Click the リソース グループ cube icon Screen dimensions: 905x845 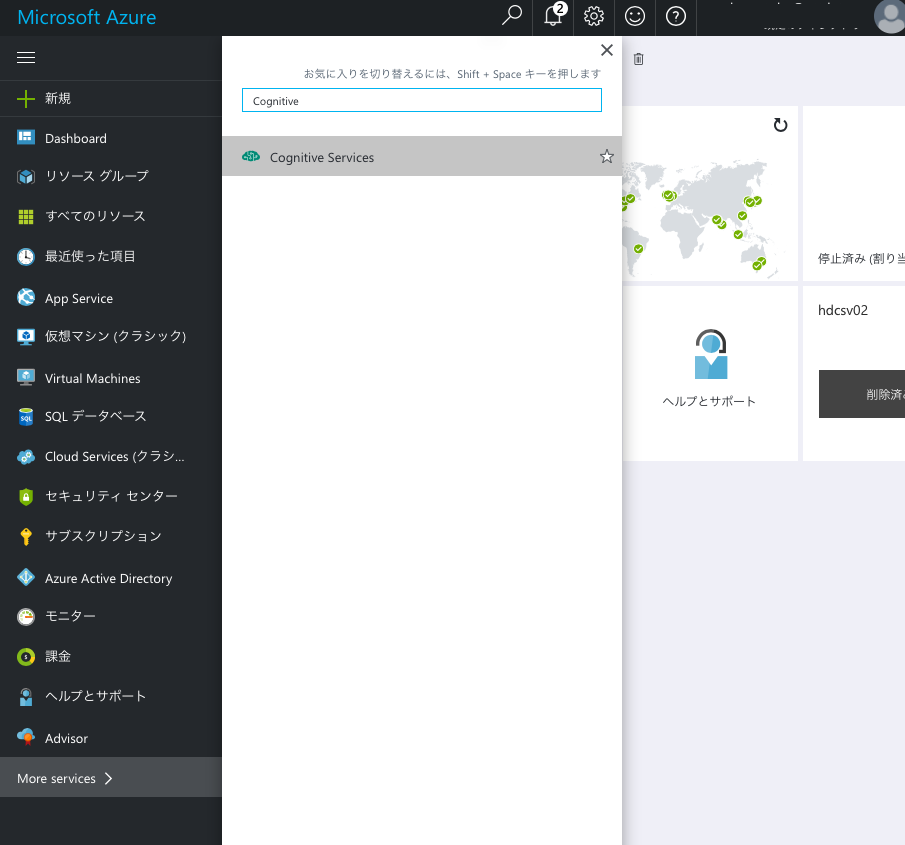(x=26, y=176)
